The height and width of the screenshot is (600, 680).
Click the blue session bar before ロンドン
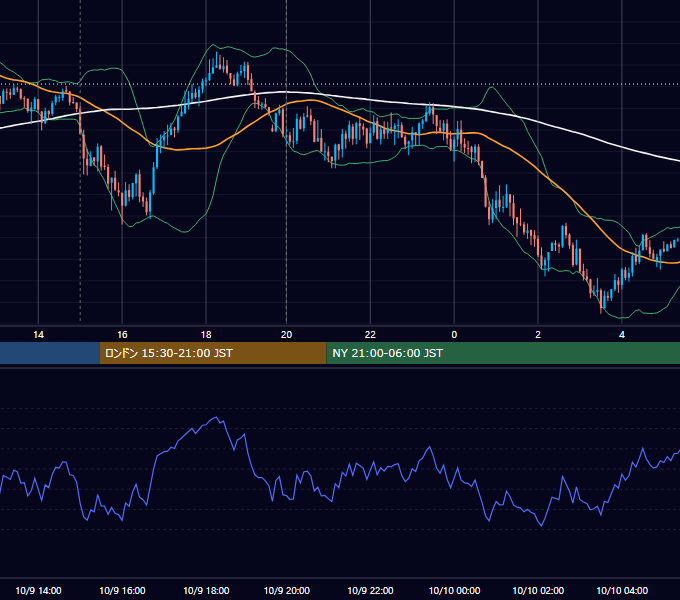[x=49, y=353]
